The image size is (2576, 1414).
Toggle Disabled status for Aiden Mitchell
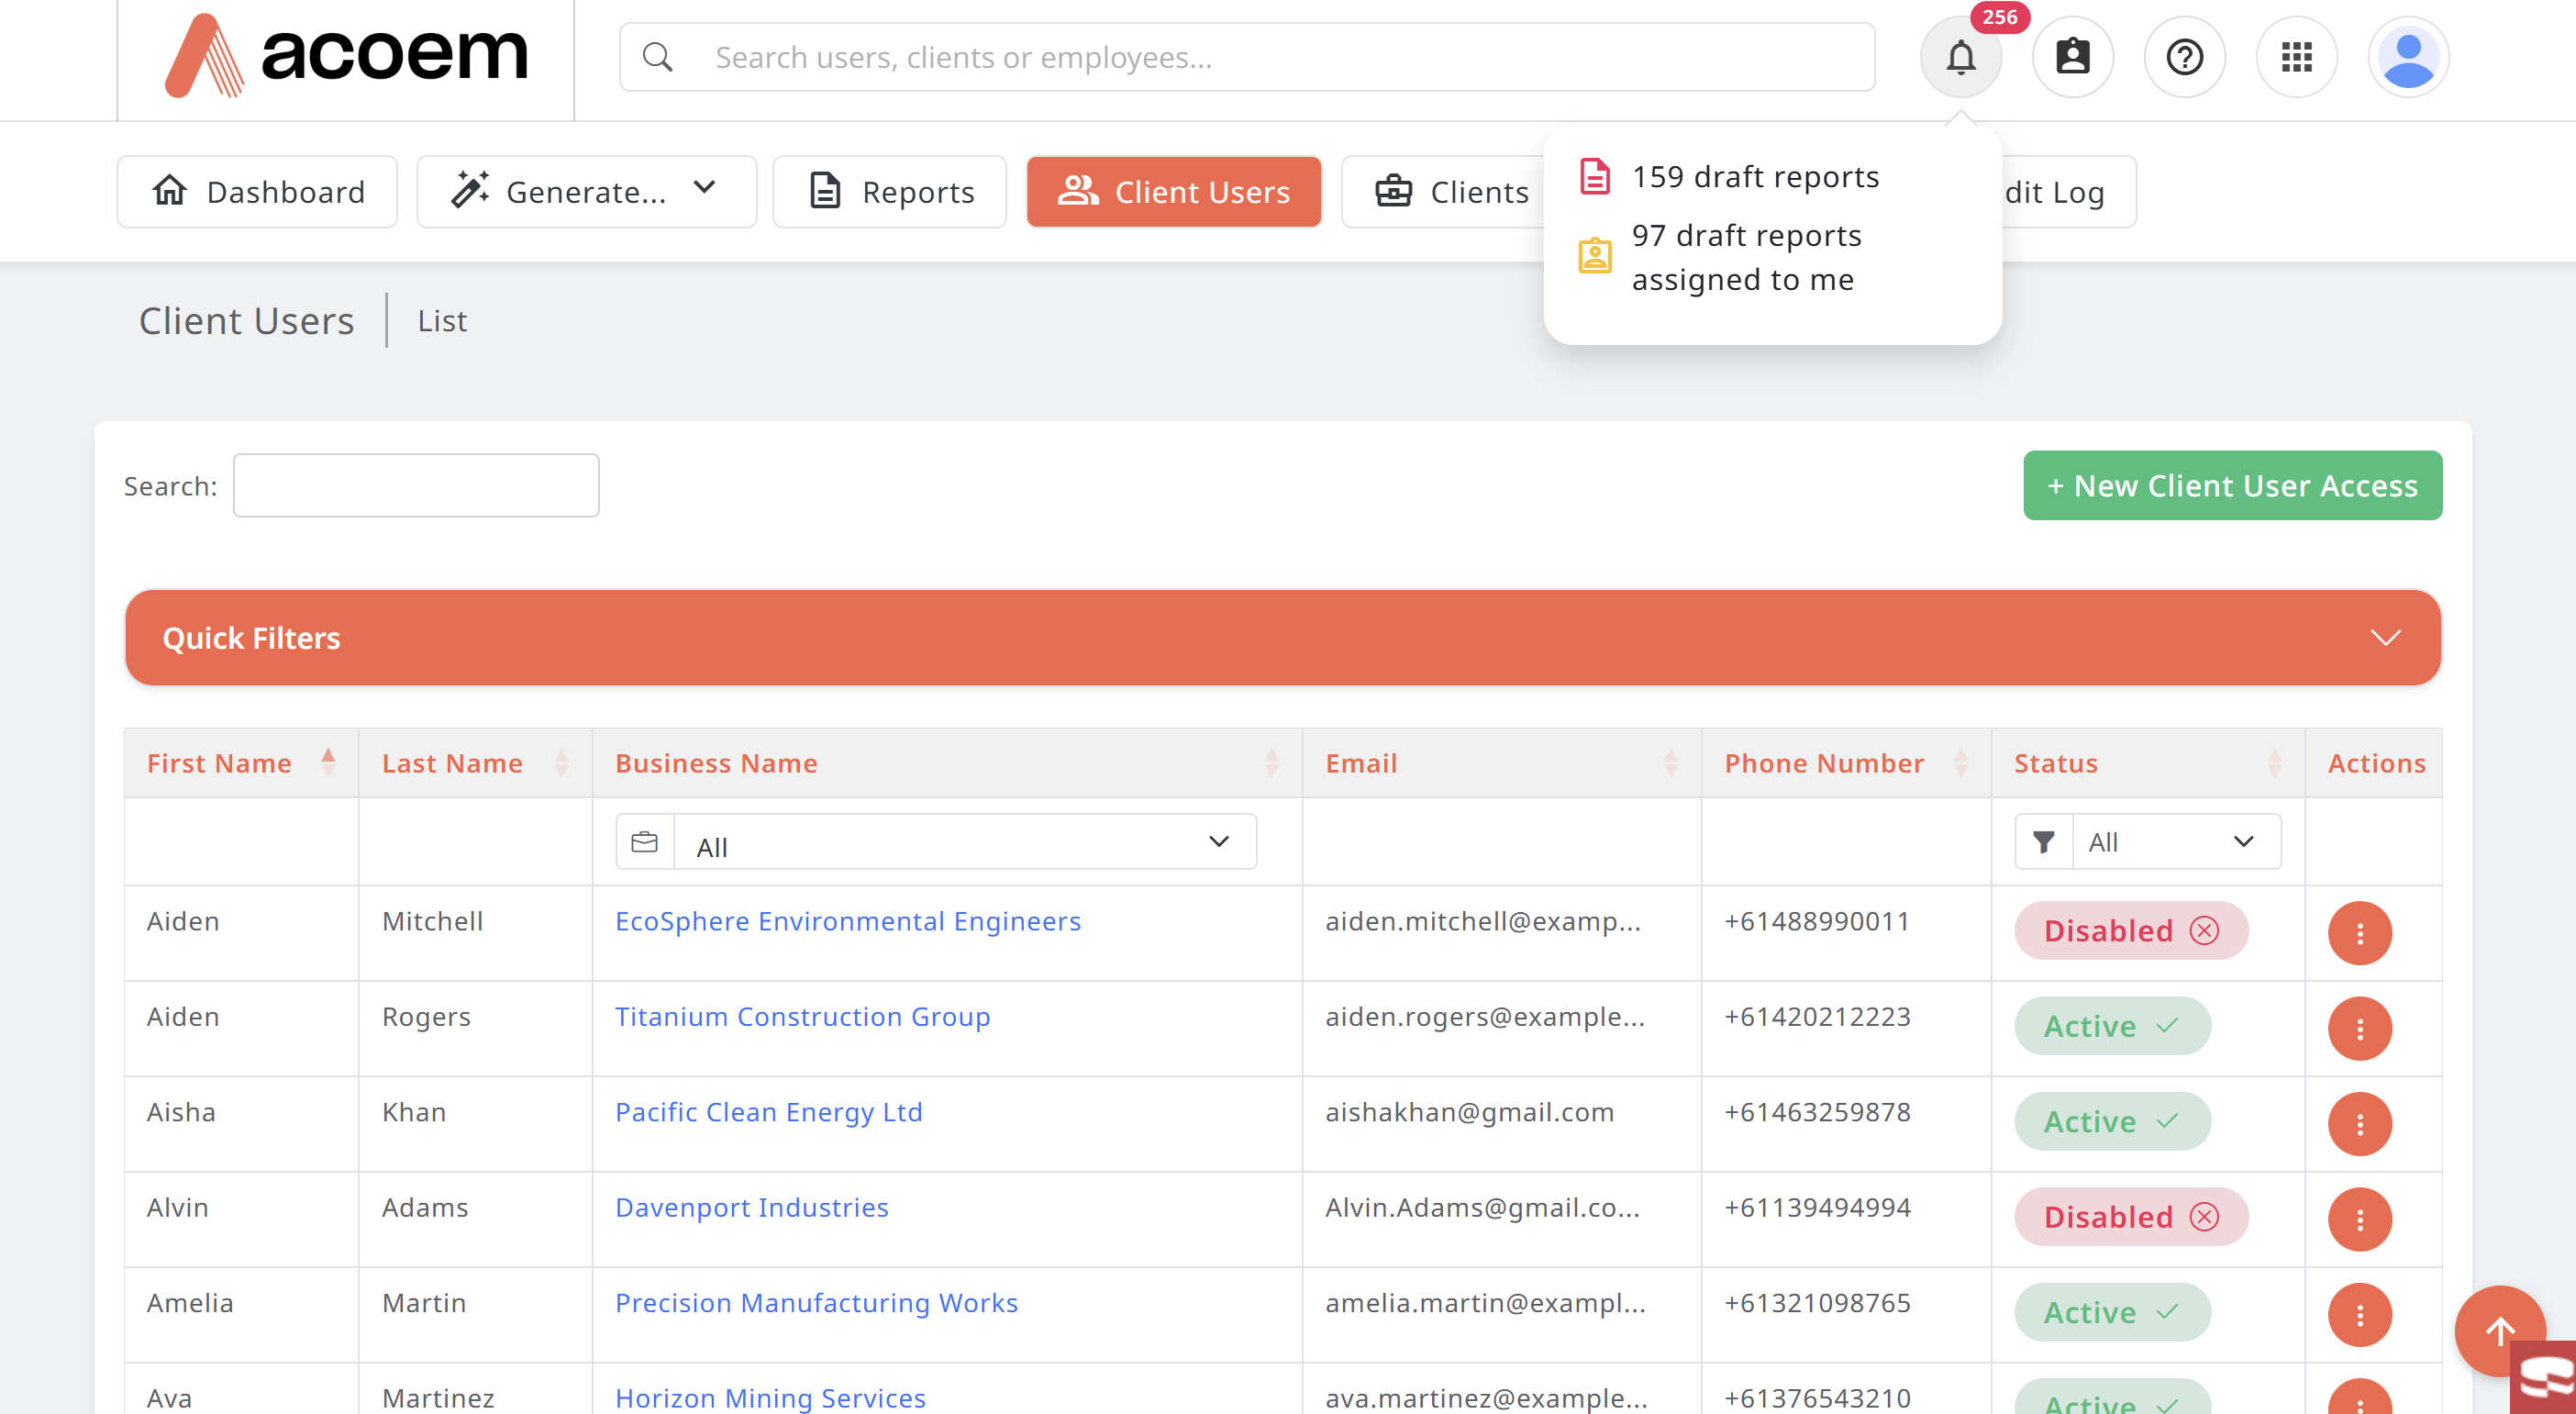(x=2130, y=931)
